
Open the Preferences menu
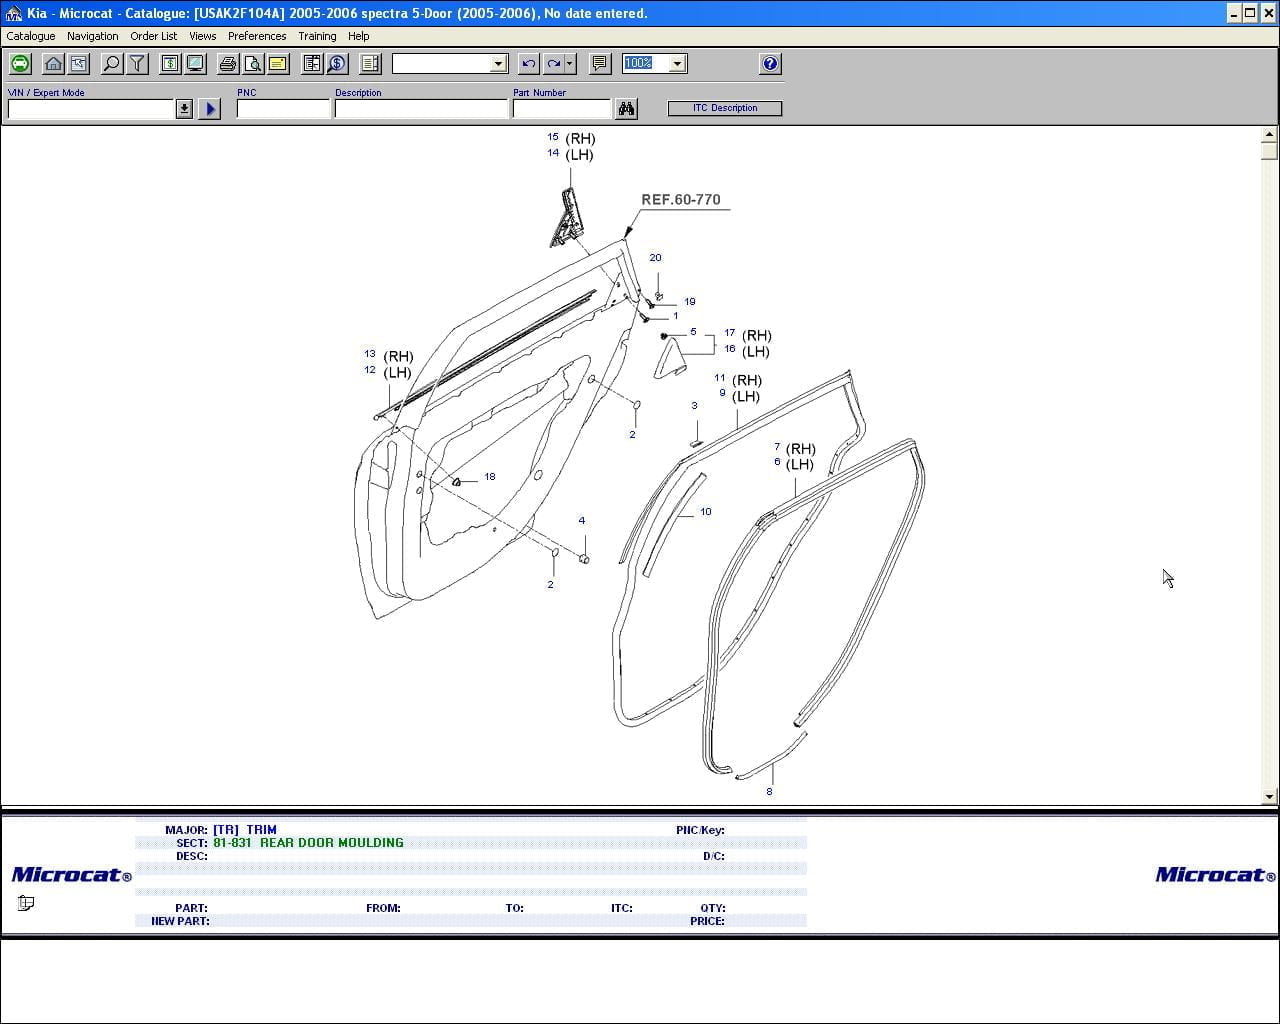(x=257, y=36)
